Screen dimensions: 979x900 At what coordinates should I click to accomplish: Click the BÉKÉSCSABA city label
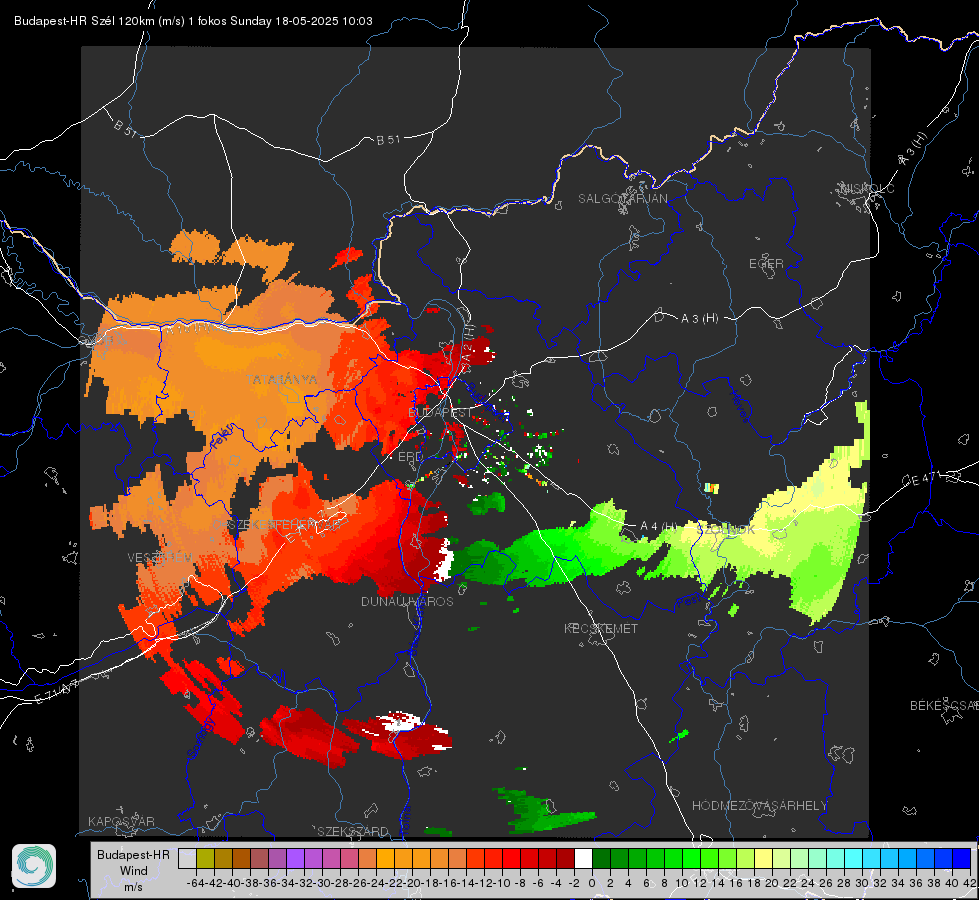click(x=944, y=706)
